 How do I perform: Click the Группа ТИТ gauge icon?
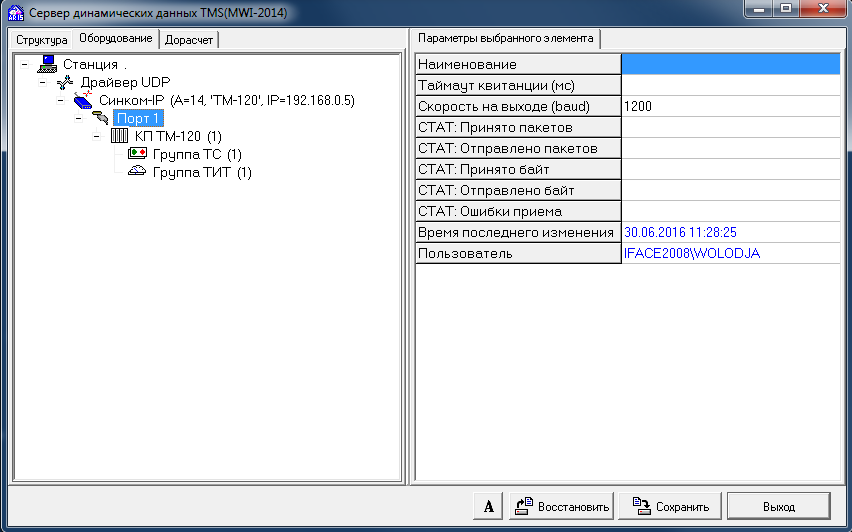pos(138,172)
